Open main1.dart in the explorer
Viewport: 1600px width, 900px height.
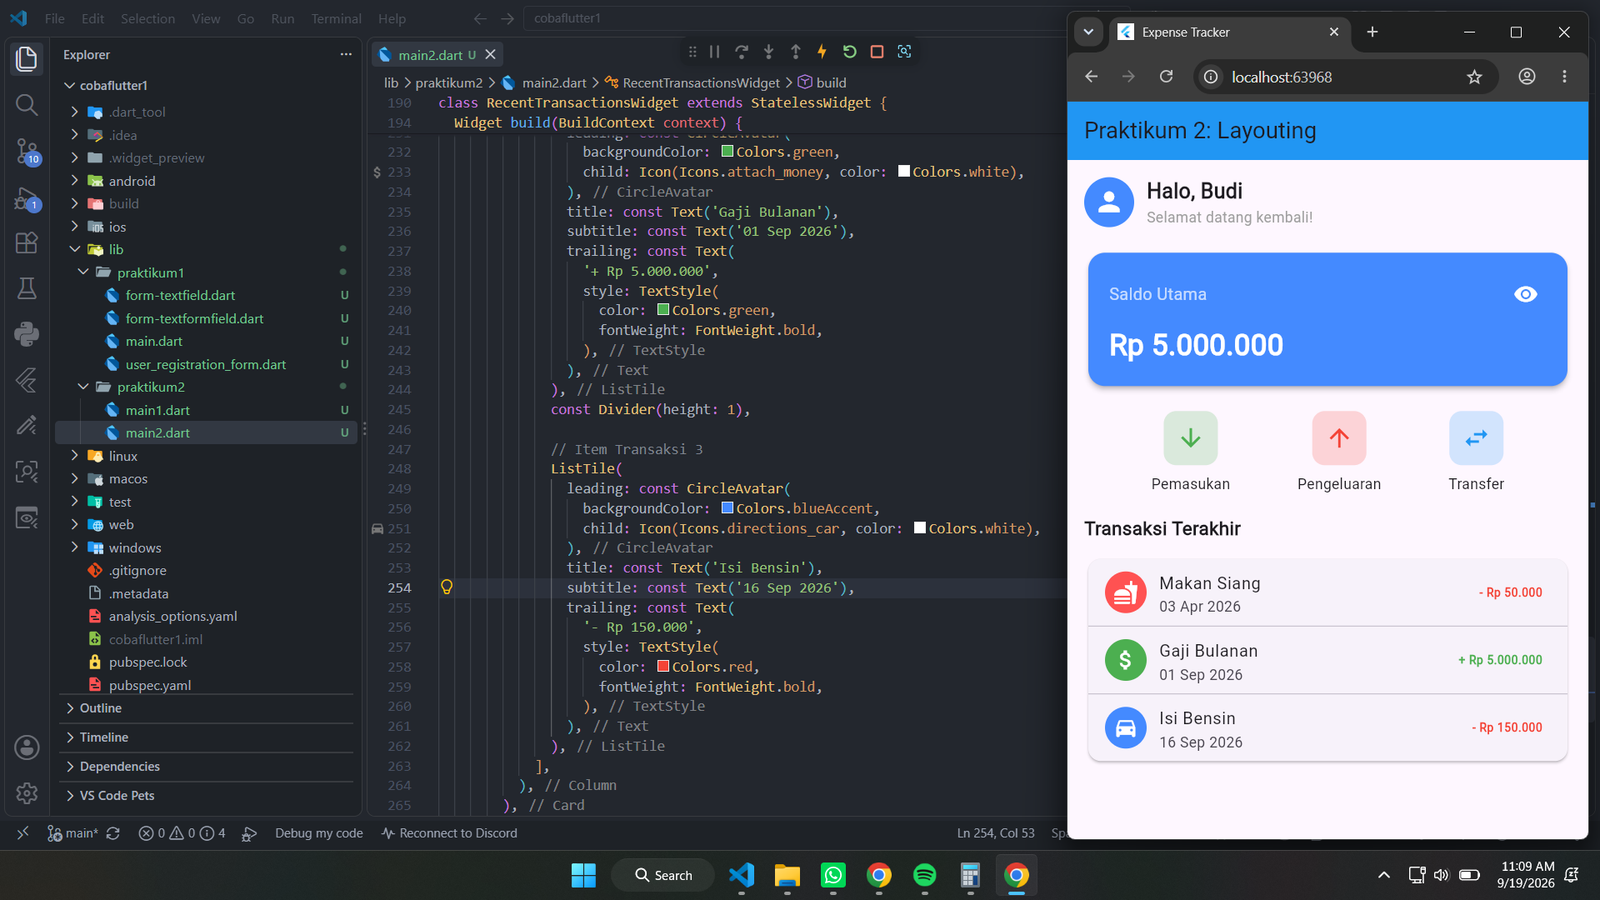point(157,410)
